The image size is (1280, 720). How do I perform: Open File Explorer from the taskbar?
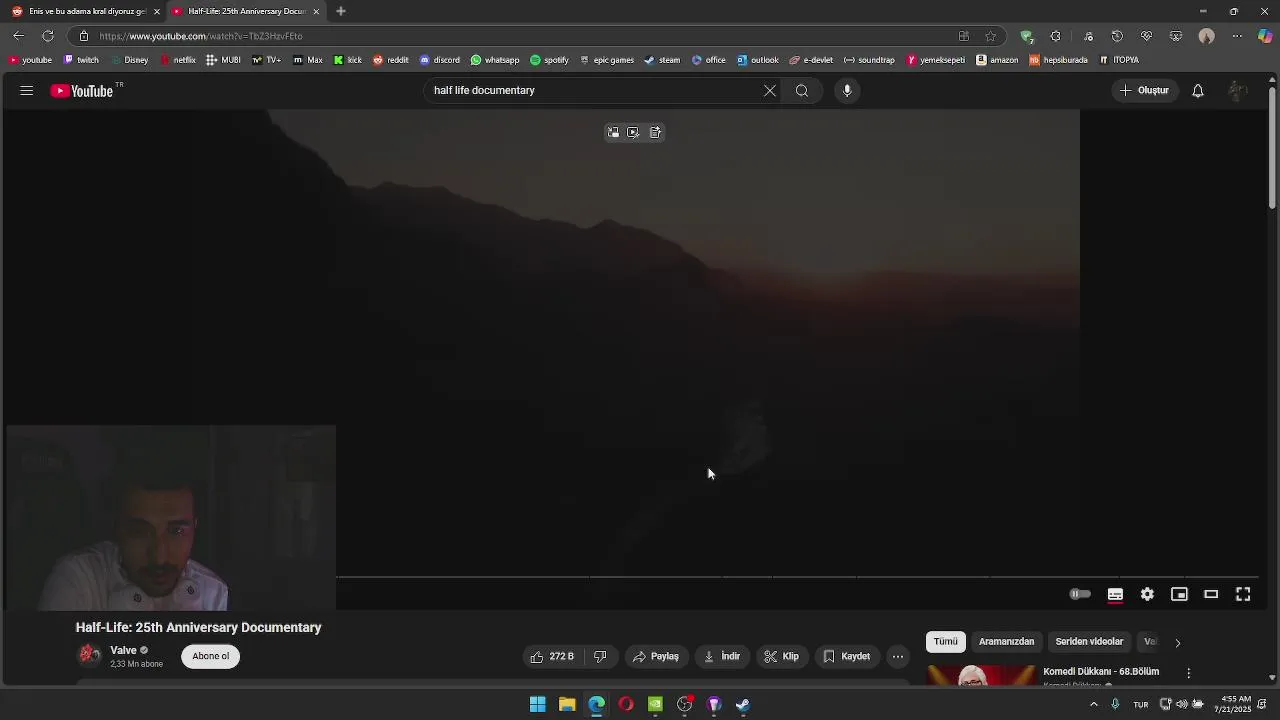point(567,704)
